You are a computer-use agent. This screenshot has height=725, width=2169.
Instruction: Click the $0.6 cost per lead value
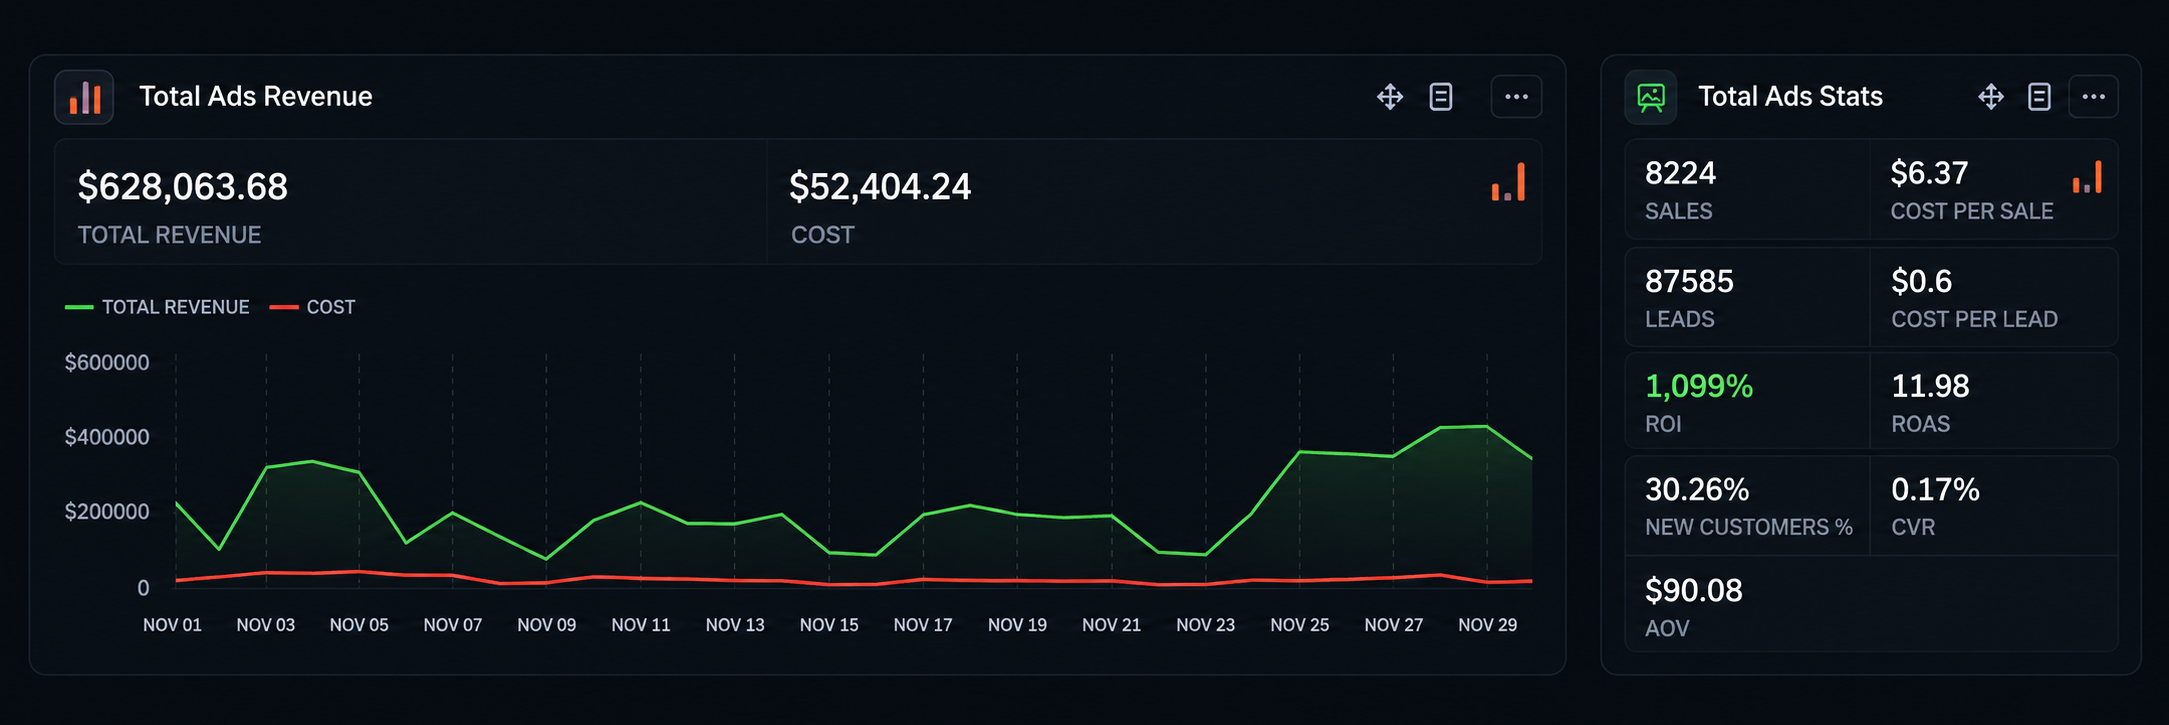tap(1921, 281)
